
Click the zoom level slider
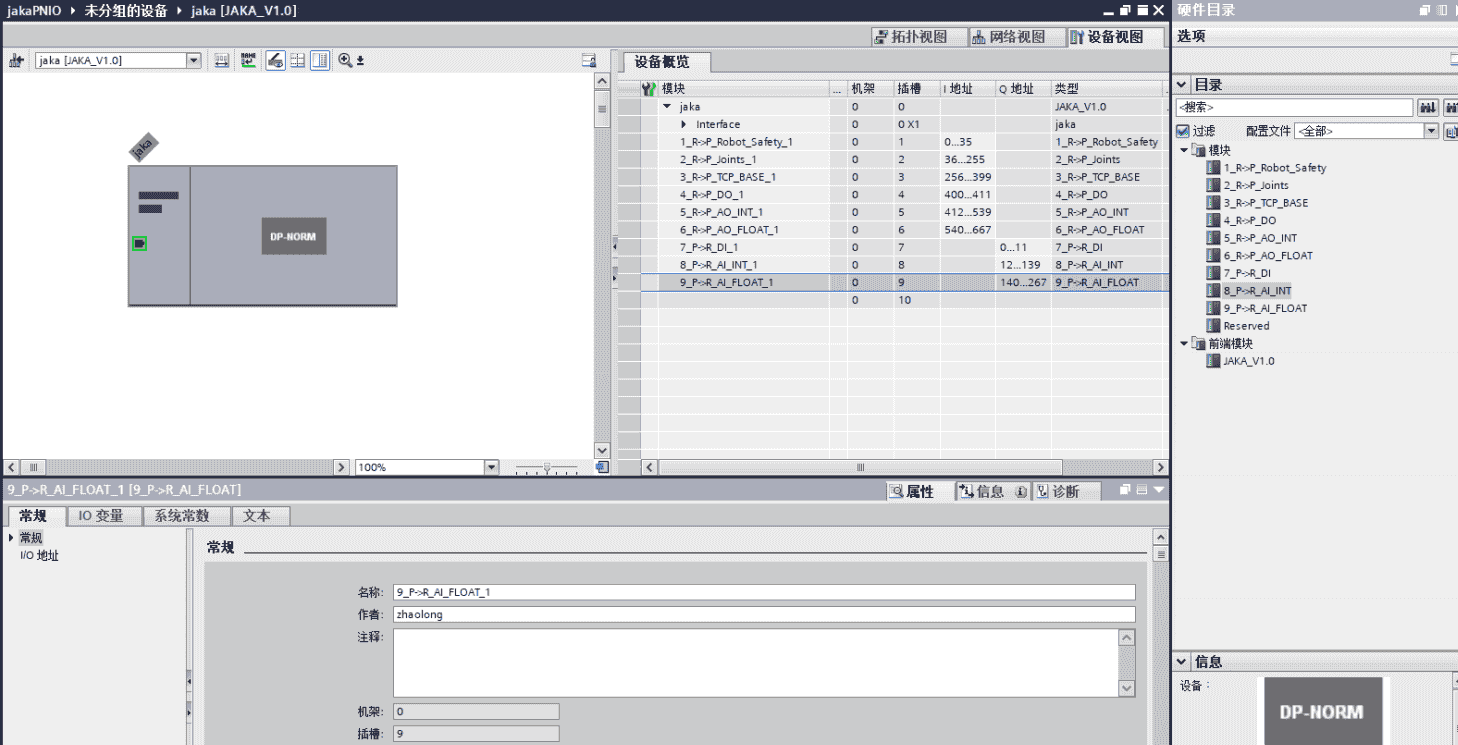pyautogui.click(x=546, y=467)
